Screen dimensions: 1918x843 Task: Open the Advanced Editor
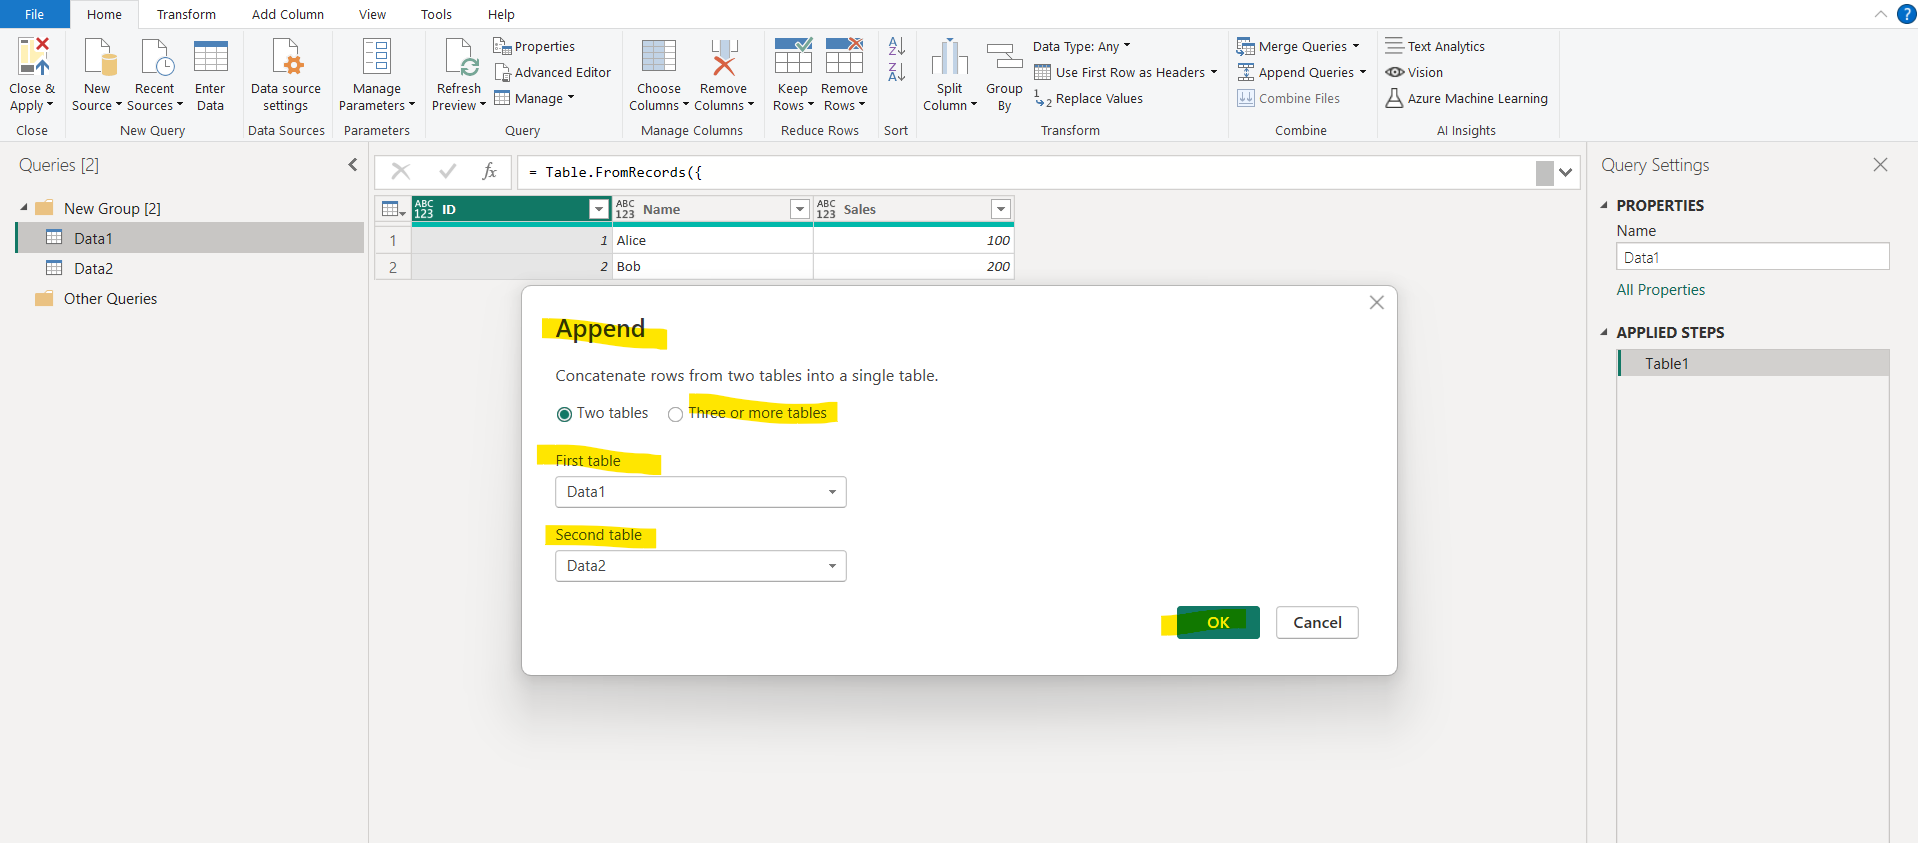(x=552, y=72)
